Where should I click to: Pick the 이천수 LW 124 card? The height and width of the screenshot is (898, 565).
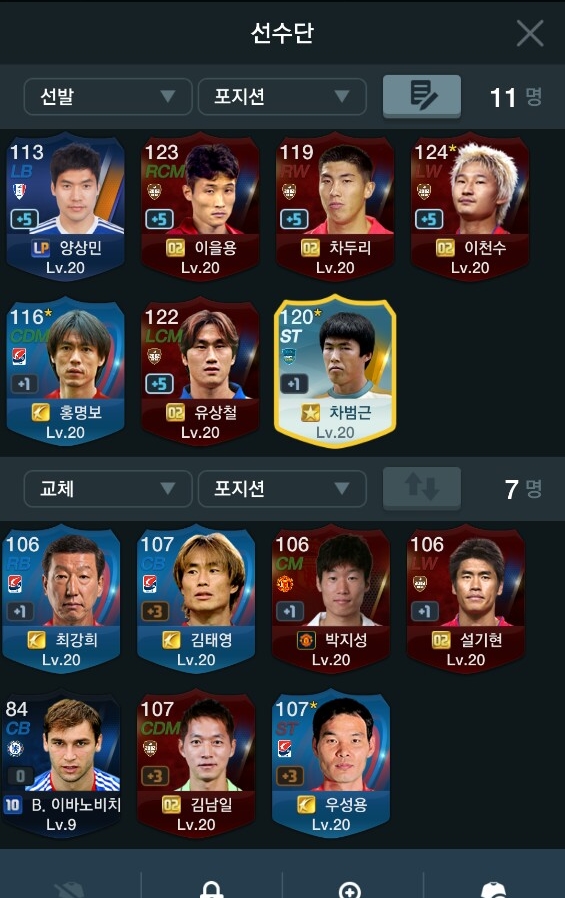click(470, 207)
